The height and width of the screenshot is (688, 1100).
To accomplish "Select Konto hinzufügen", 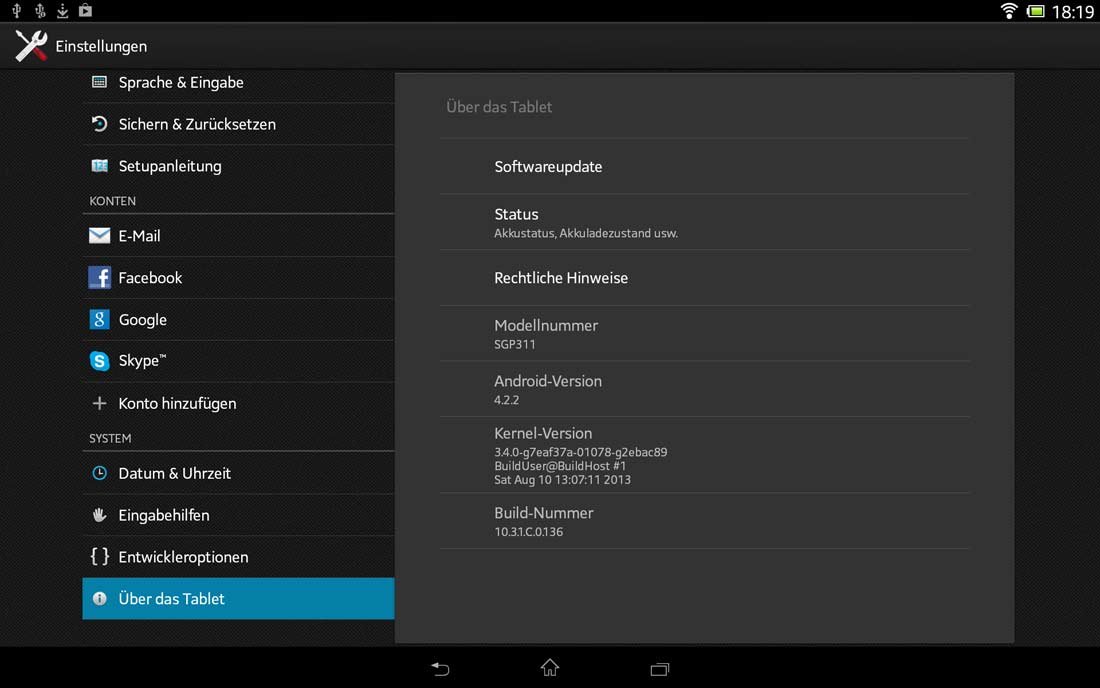I will 239,403.
